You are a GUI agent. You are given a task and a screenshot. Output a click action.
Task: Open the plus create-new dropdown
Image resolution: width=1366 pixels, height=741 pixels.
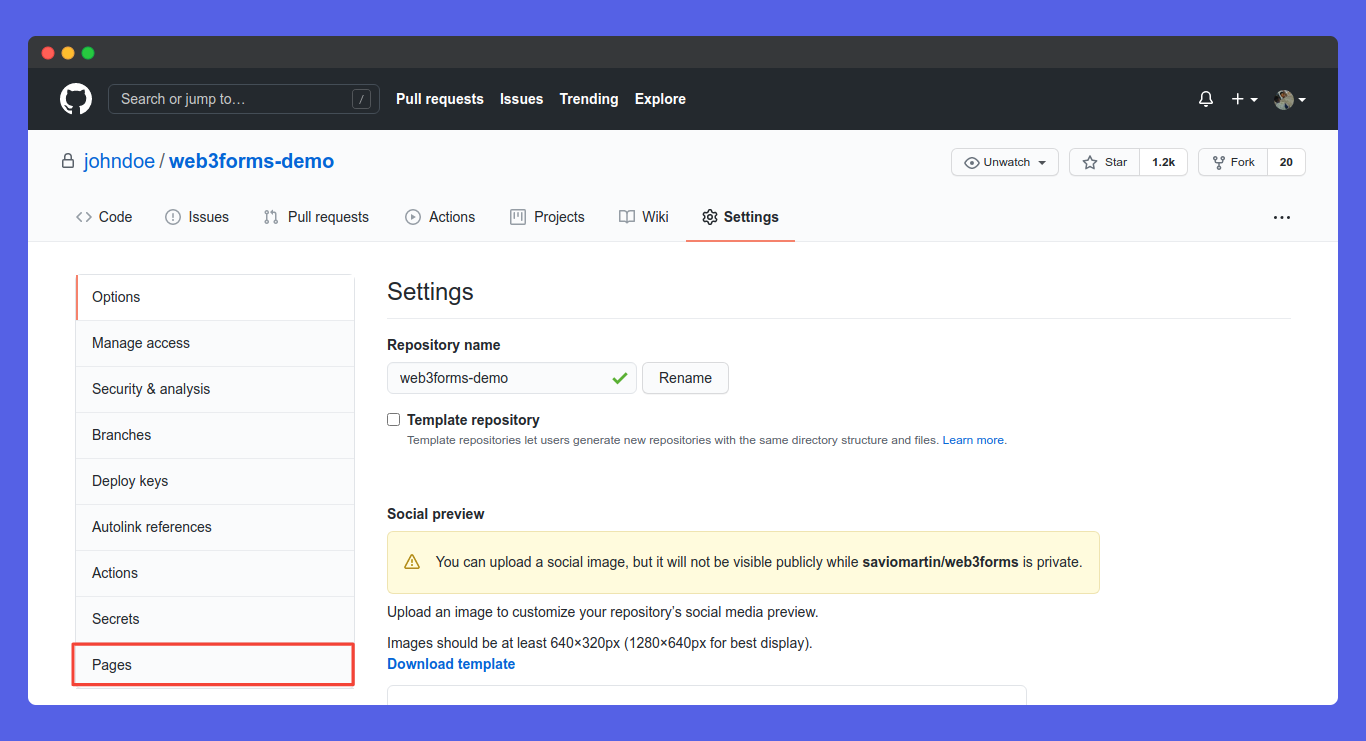point(1243,99)
